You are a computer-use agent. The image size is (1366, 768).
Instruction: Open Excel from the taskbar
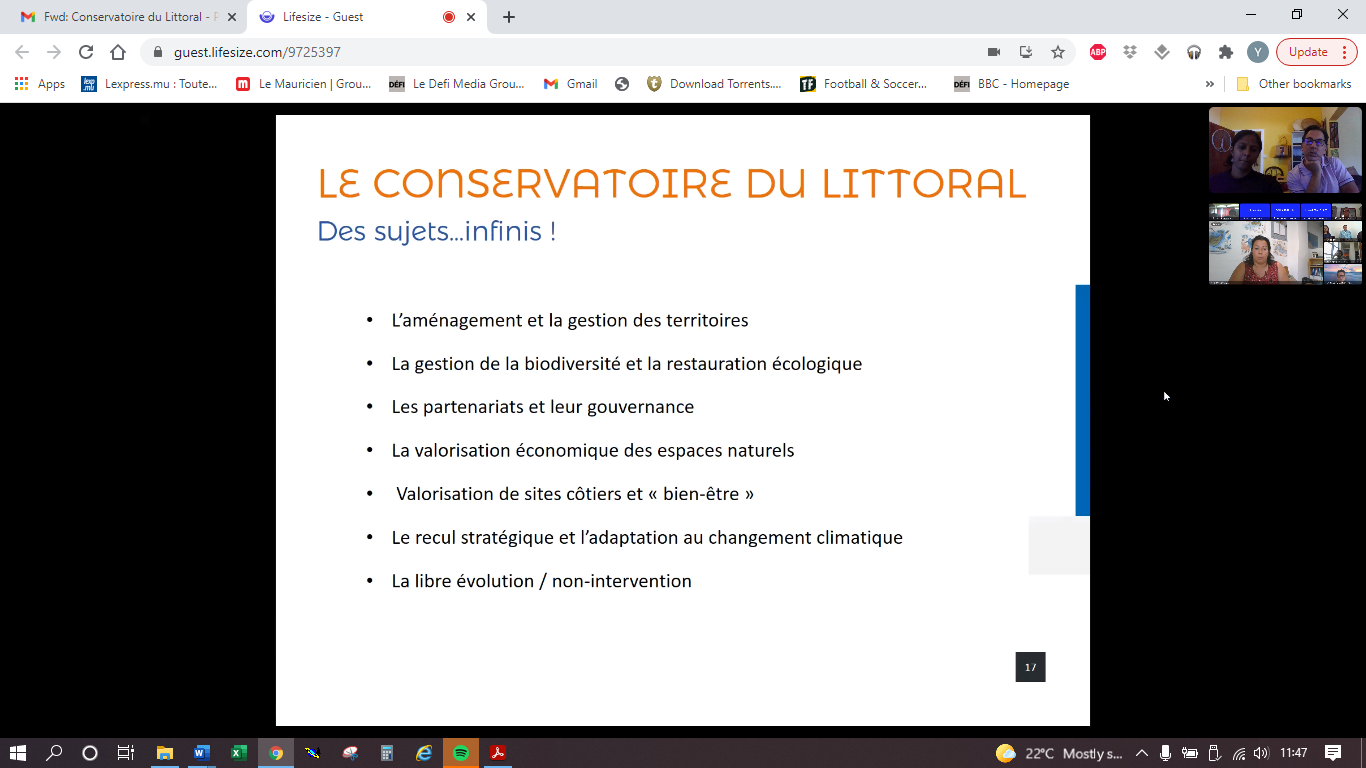click(x=239, y=753)
